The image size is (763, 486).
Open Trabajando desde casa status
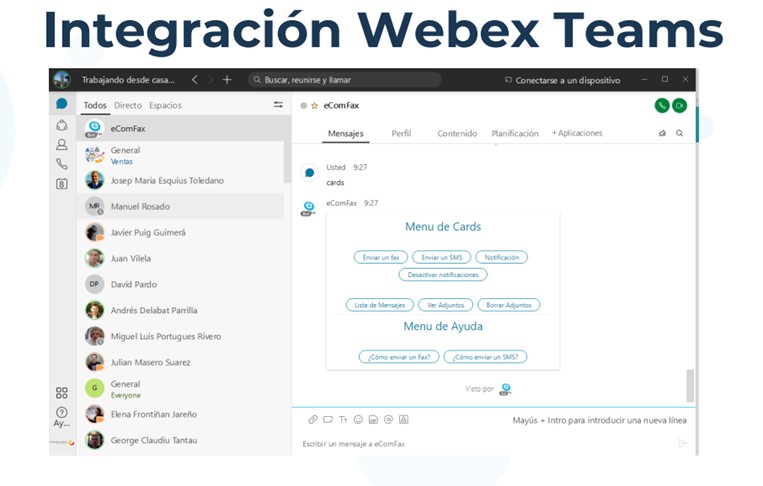[x=128, y=80]
